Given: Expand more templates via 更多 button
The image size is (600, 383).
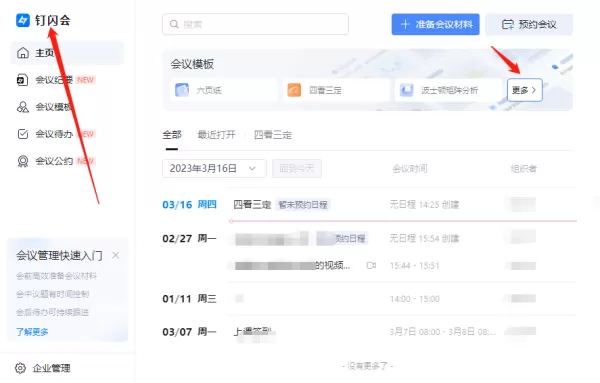Looking at the screenshot, I should point(525,90).
